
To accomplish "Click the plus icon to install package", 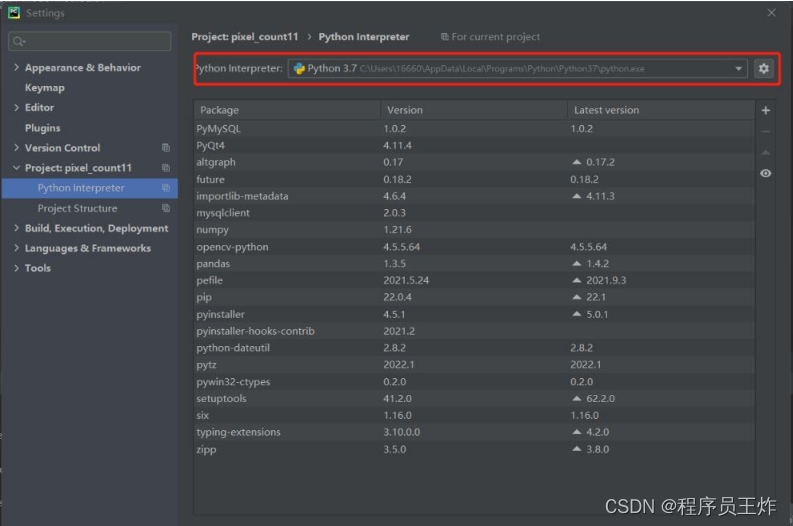I will pyautogui.click(x=766, y=110).
